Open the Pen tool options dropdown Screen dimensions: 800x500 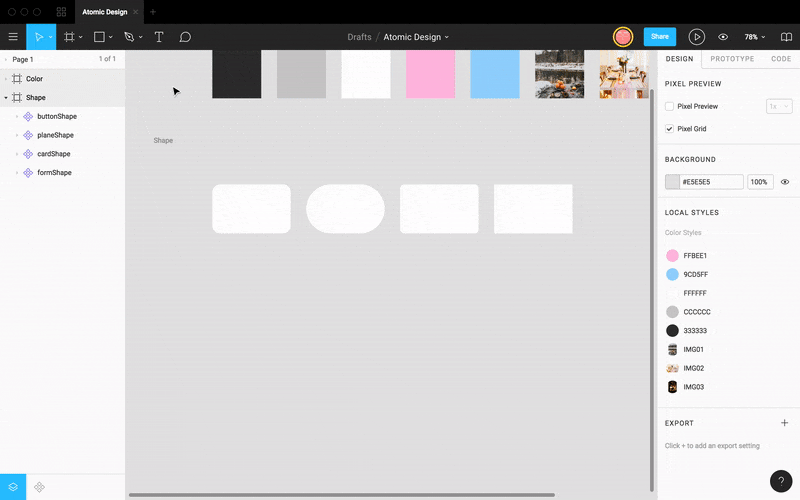pos(141,37)
